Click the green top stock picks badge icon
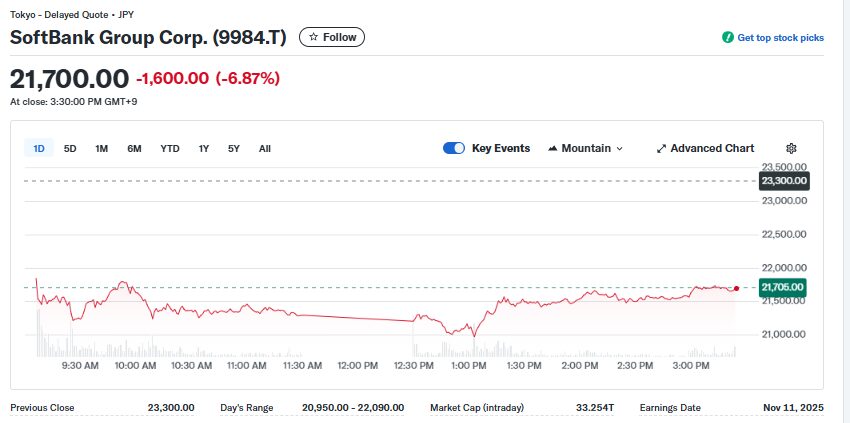Screen dimensions: 850x423 point(728,37)
